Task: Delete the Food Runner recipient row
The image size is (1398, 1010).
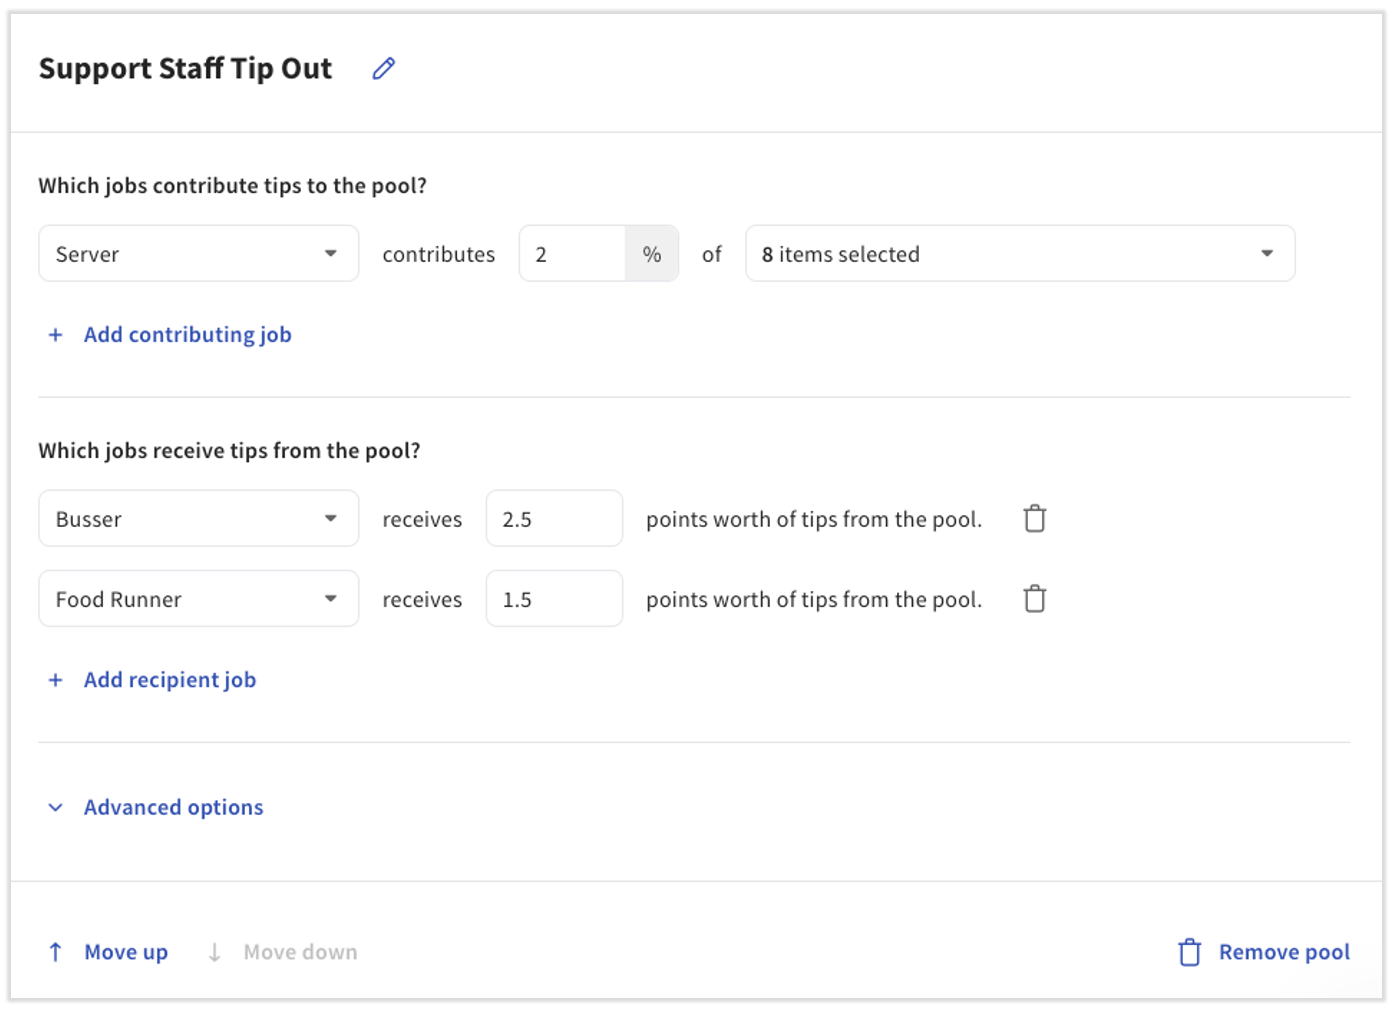Action: pos(1034,599)
